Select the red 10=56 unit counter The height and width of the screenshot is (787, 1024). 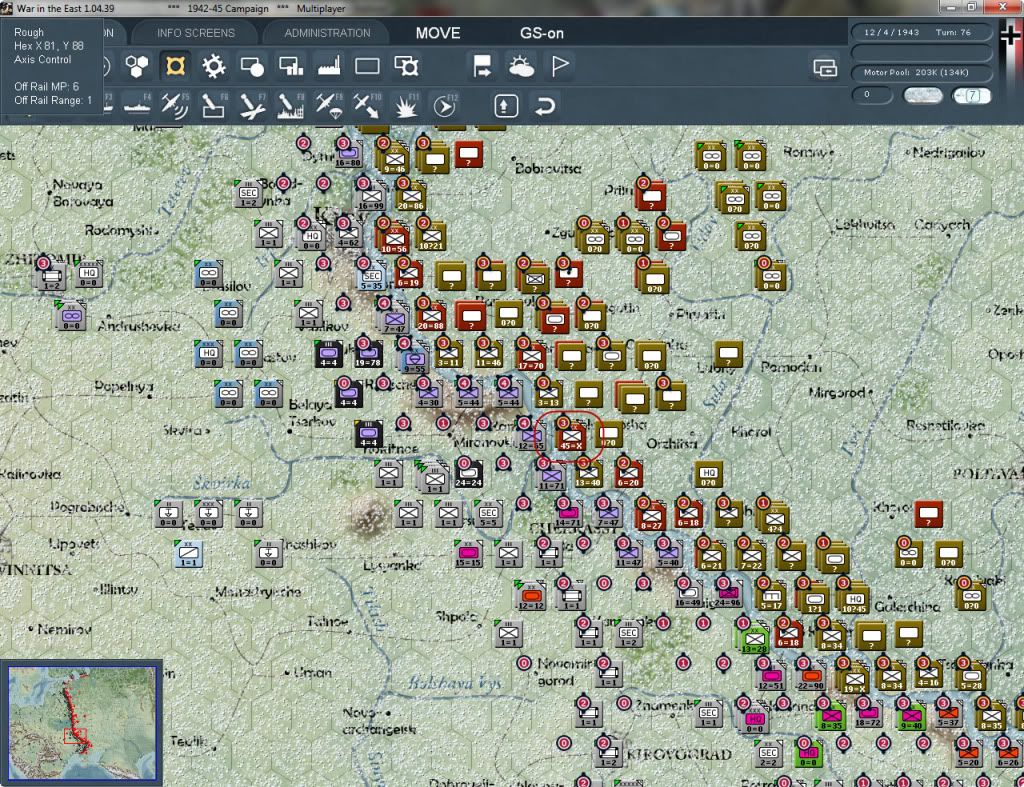(x=394, y=240)
